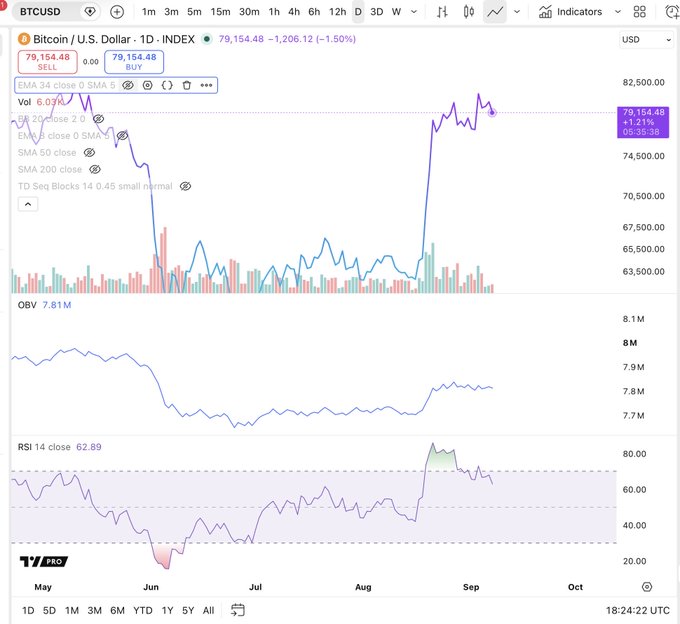Select the 1h timeframe
This screenshot has height=624, width=680.
click(x=274, y=12)
